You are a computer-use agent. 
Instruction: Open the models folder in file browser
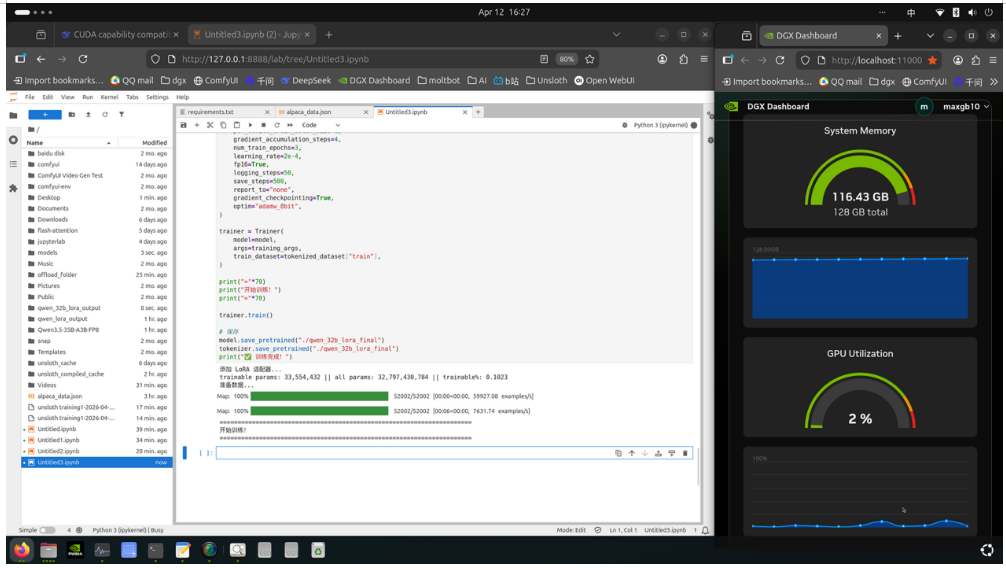96,253
